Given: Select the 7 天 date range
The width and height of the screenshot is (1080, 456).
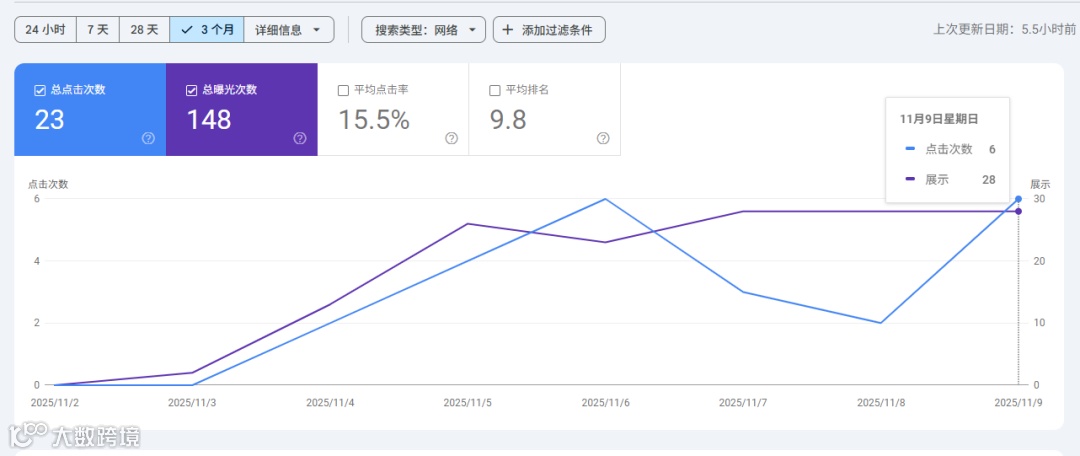Looking at the screenshot, I should coord(98,30).
